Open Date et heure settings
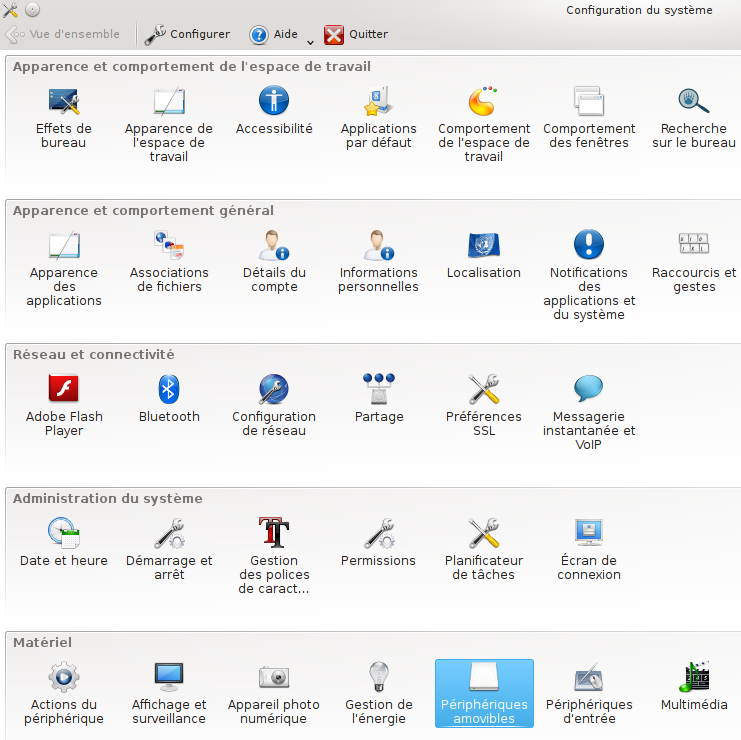 64,543
